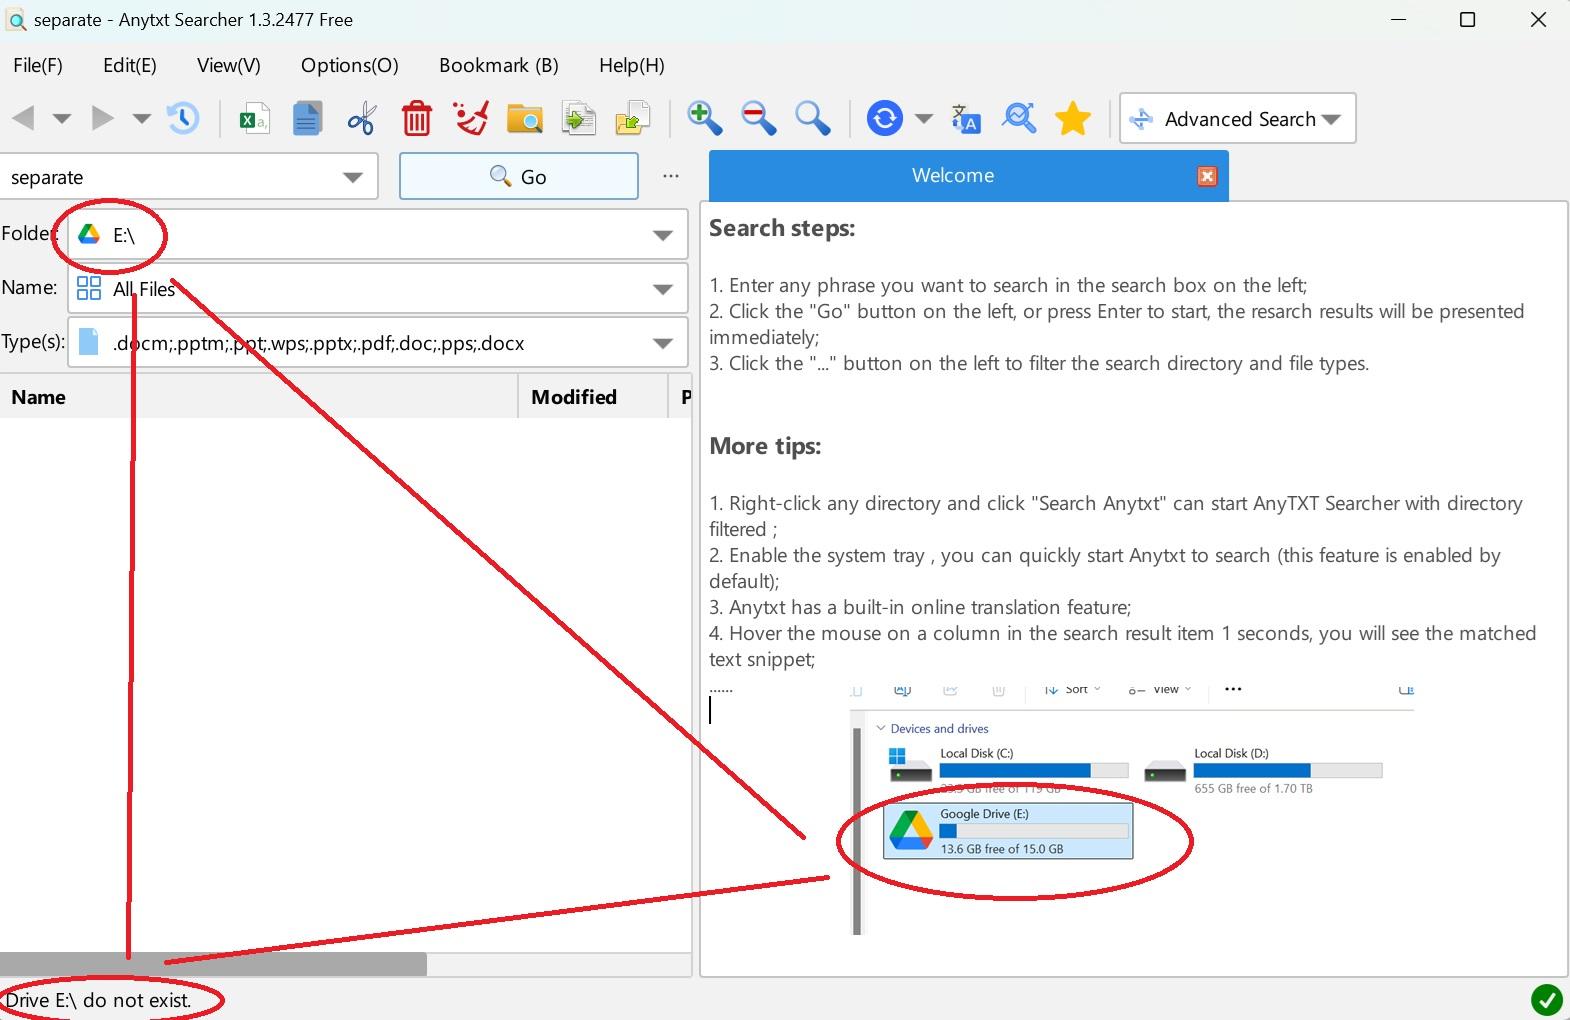Viewport: 1570px width, 1020px height.
Task: Click the scissors cut icon
Action: 361,118
